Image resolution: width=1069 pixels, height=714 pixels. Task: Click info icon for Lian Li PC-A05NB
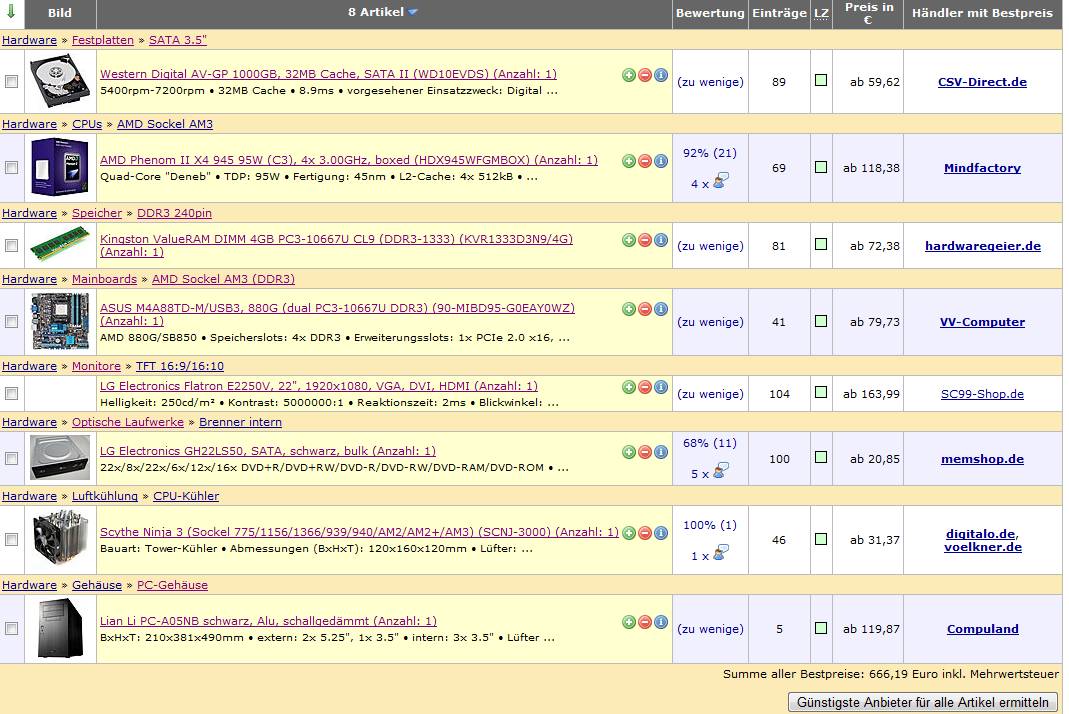click(x=661, y=622)
